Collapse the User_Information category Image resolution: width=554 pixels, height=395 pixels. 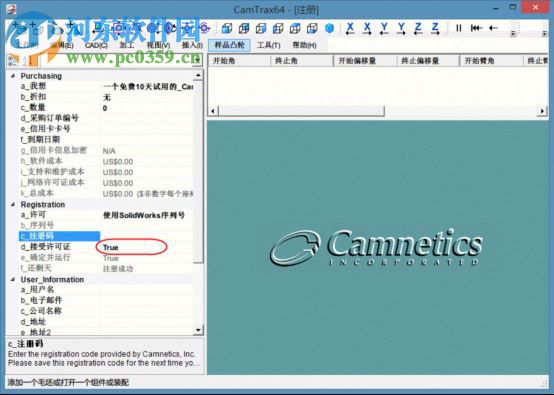point(13,279)
